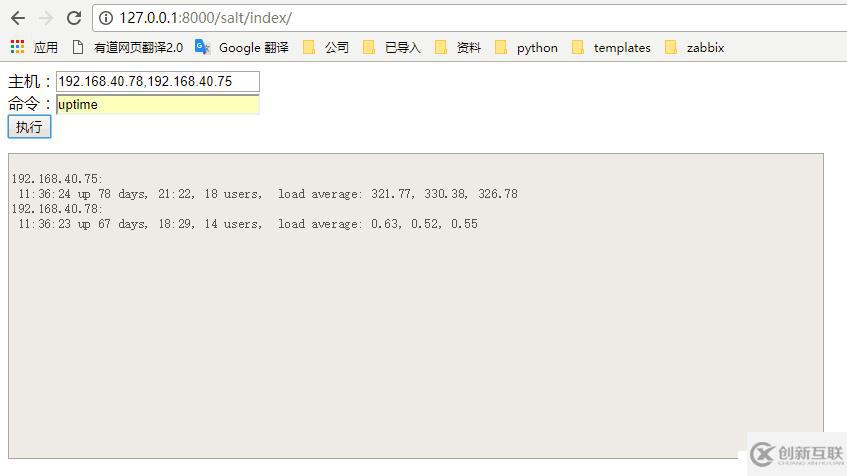Click inside the command output text area
847x476 pixels.
click(x=415, y=306)
